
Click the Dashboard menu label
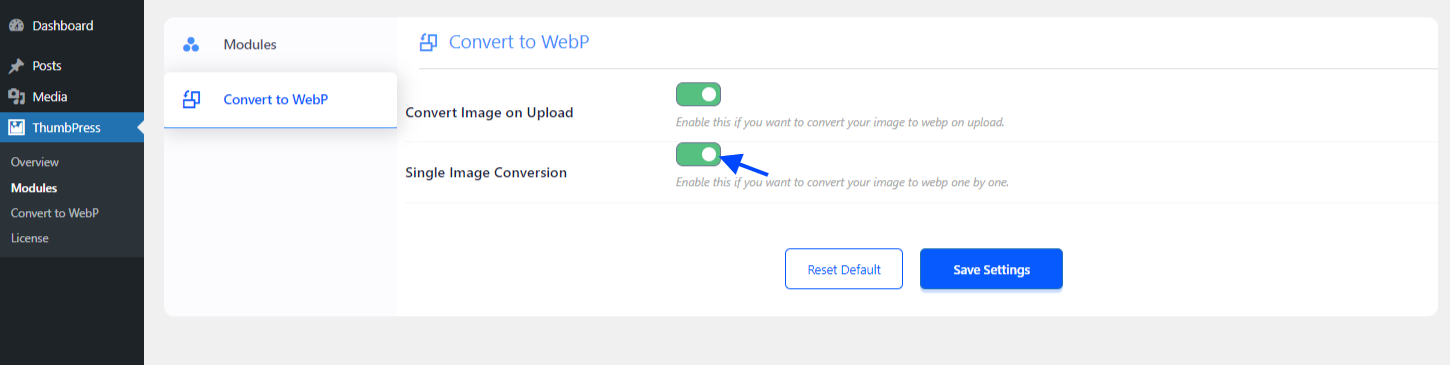point(63,26)
